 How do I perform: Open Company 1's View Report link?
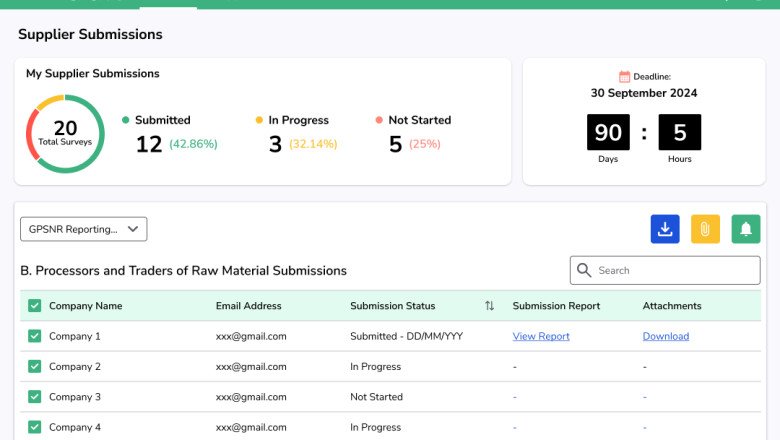pyautogui.click(x=541, y=337)
